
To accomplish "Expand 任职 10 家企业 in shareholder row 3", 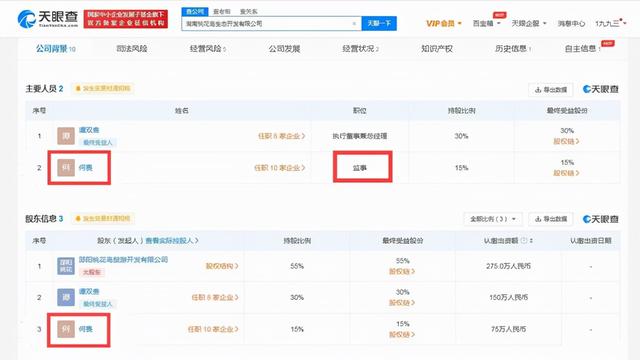I will click(x=213, y=329).
